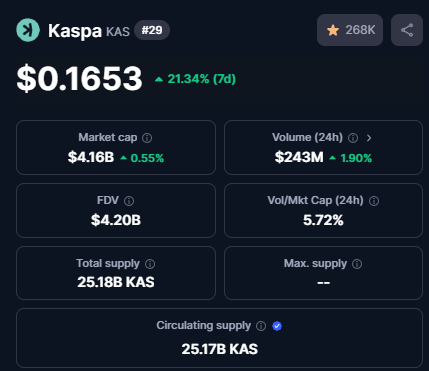
Task: Show Market cap info tooltip icon
Action: [x=147, y=138]
